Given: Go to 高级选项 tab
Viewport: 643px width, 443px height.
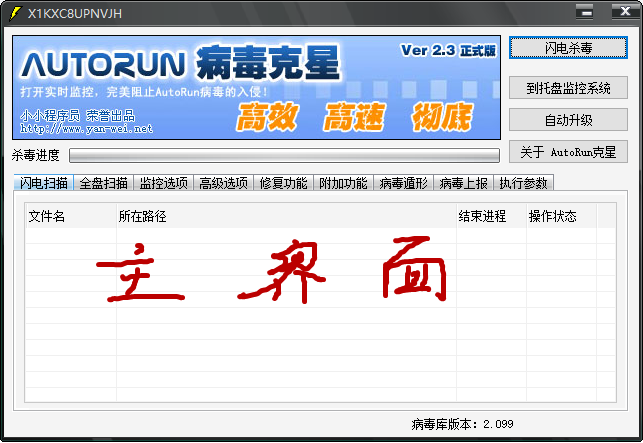Looking at the screenshot, I should [223, 183].
